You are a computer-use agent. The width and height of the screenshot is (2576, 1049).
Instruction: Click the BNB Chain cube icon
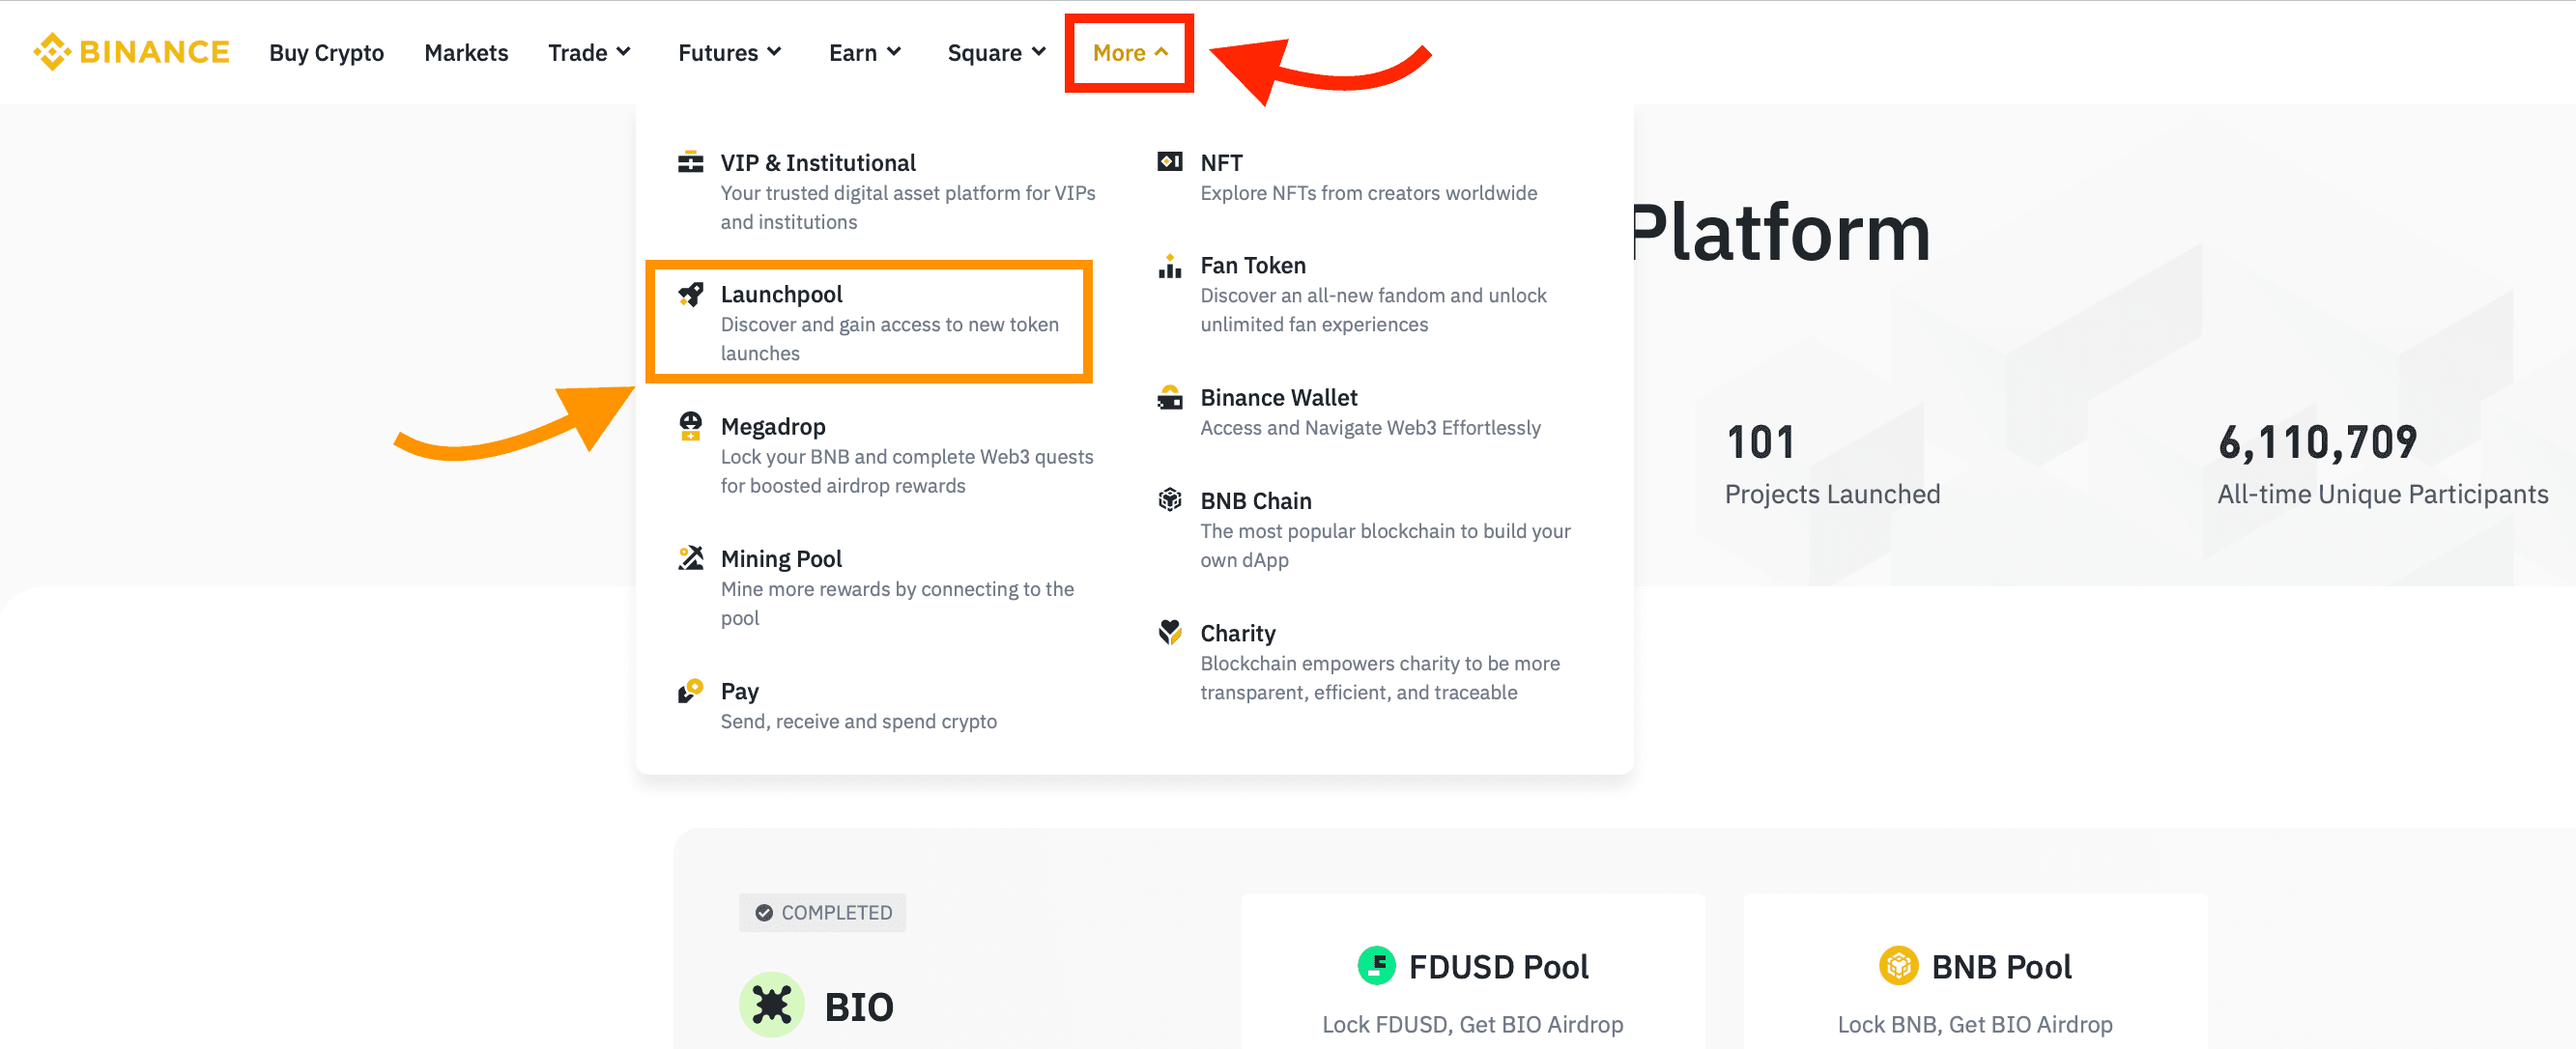point(1169,500)
